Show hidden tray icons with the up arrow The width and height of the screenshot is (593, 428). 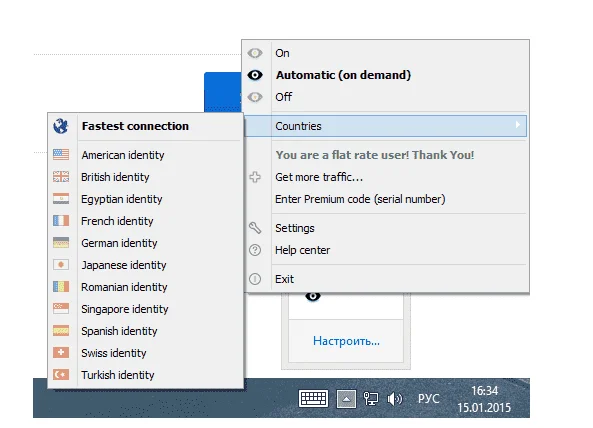click(x=346, y=399)
